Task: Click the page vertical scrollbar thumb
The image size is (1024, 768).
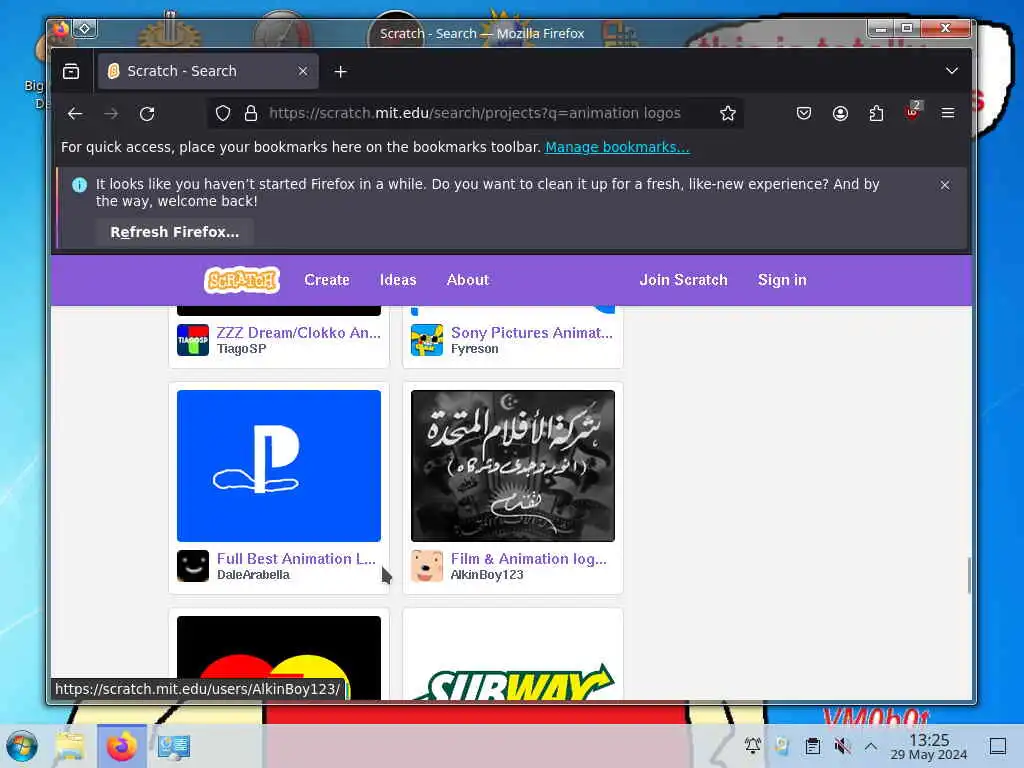Action: (969, 575)
